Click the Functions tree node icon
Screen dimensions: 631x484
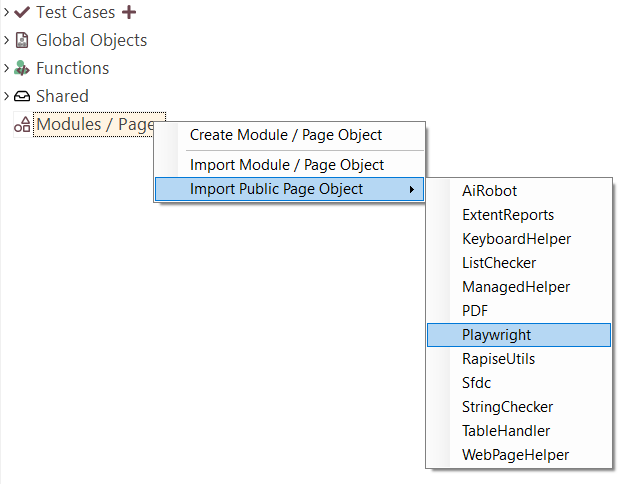coord(22,69)
